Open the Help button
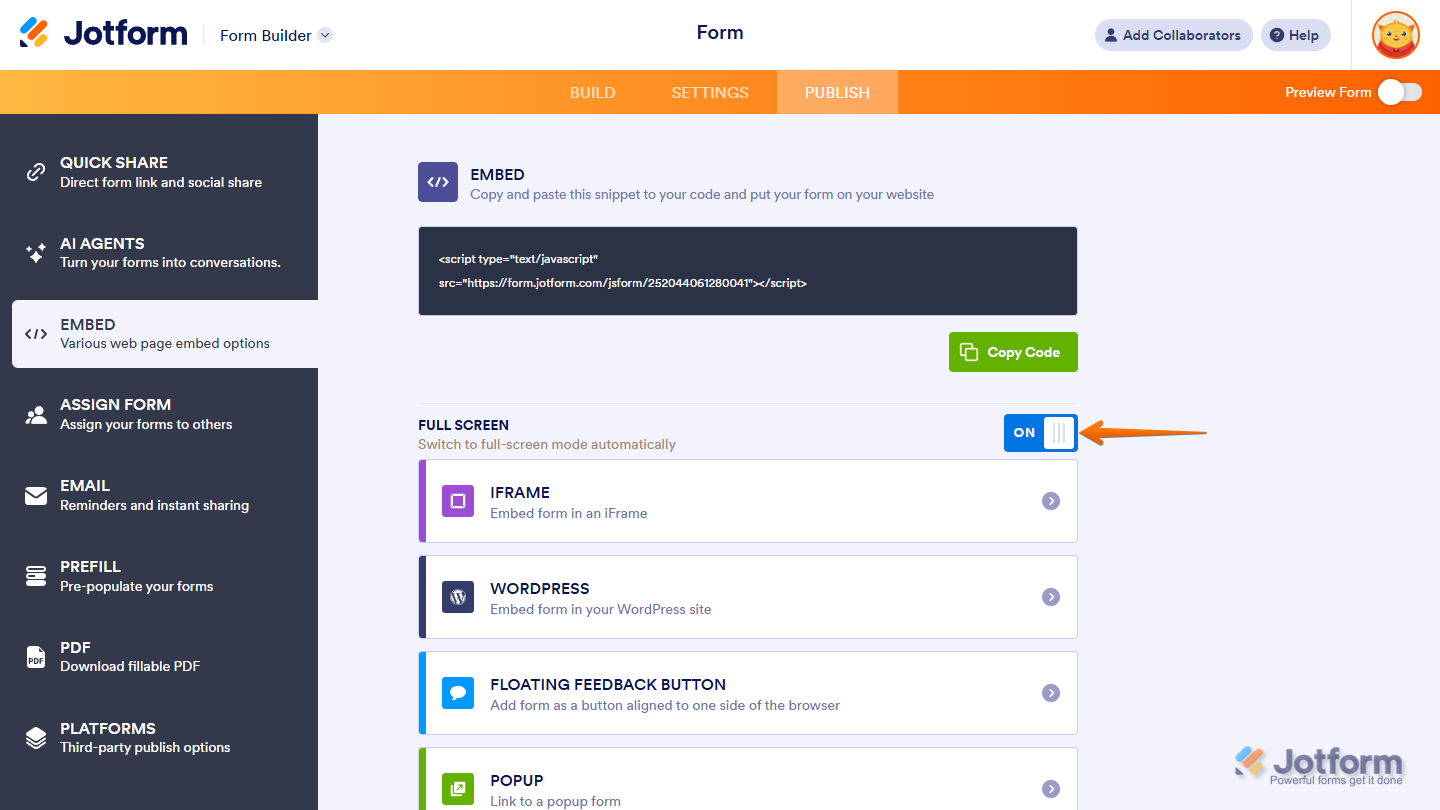Image resolution: width=1440 pixels, height=810 pixels. (x=1296, y=35)
